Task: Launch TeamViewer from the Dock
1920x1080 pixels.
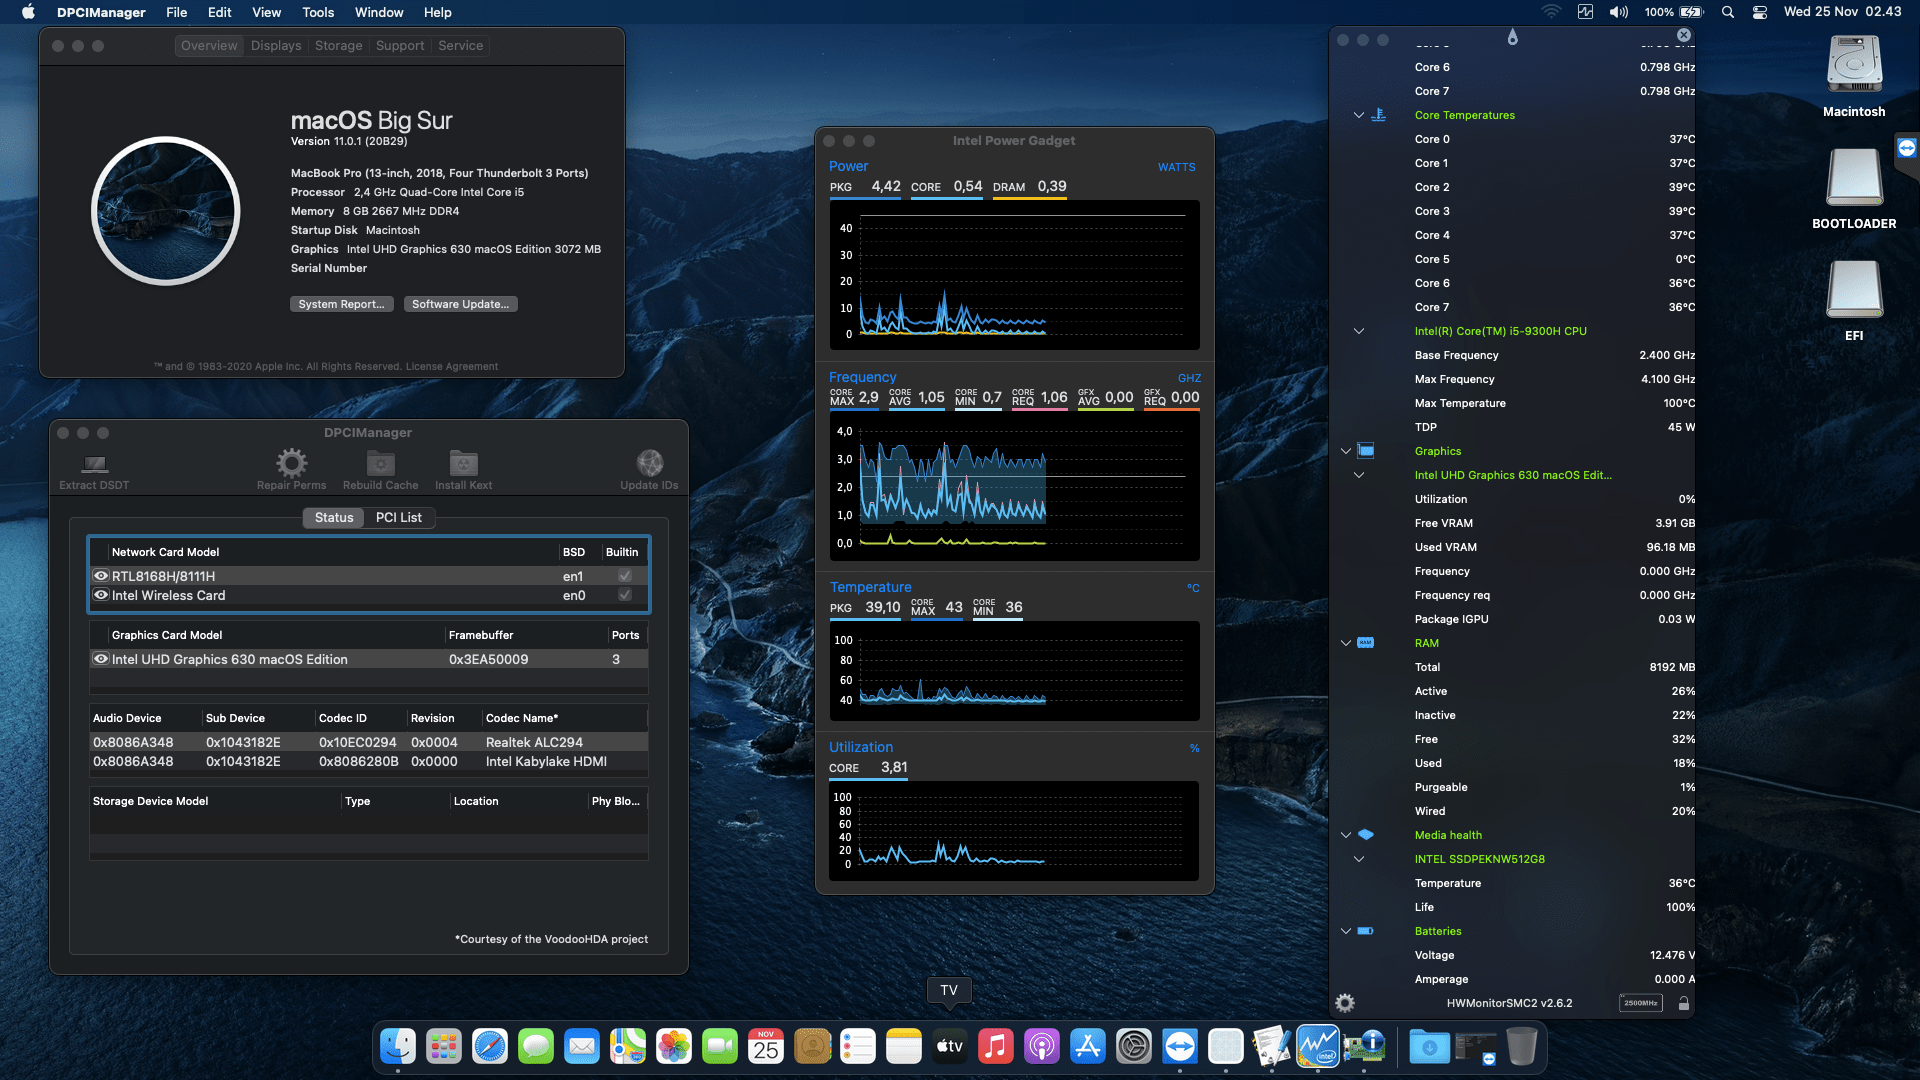Action: pos(1180,1047)
